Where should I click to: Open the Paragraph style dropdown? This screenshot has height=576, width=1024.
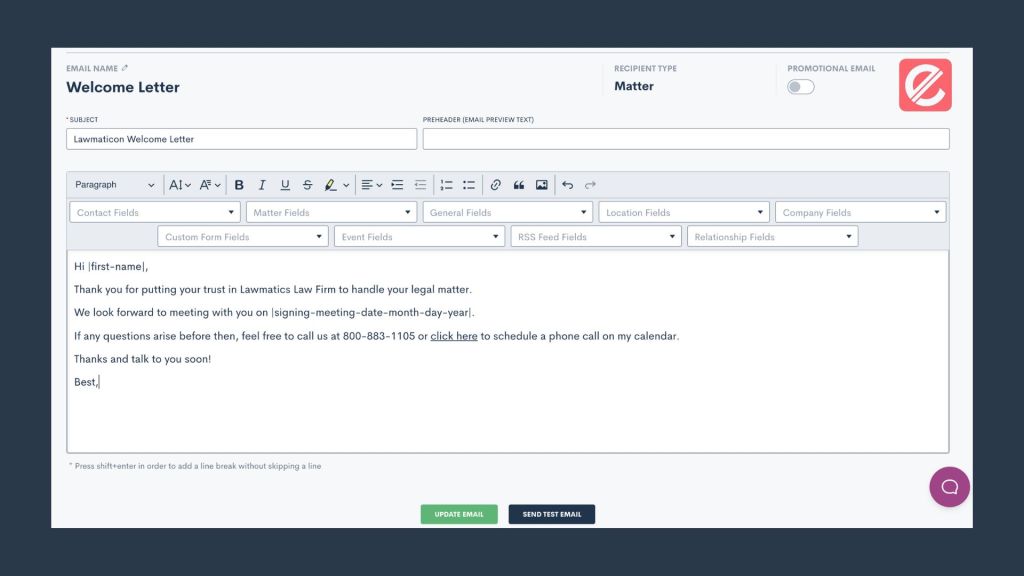click(114, 185)
